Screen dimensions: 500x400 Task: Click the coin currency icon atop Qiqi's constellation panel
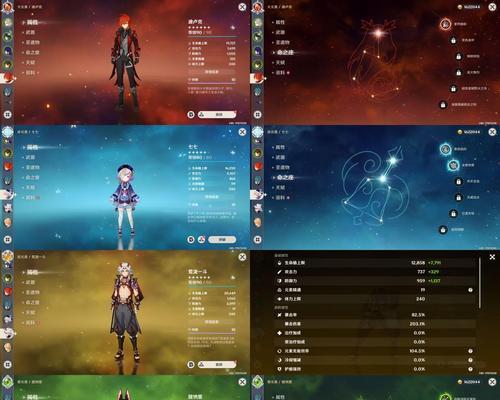[x=460, y=132]
